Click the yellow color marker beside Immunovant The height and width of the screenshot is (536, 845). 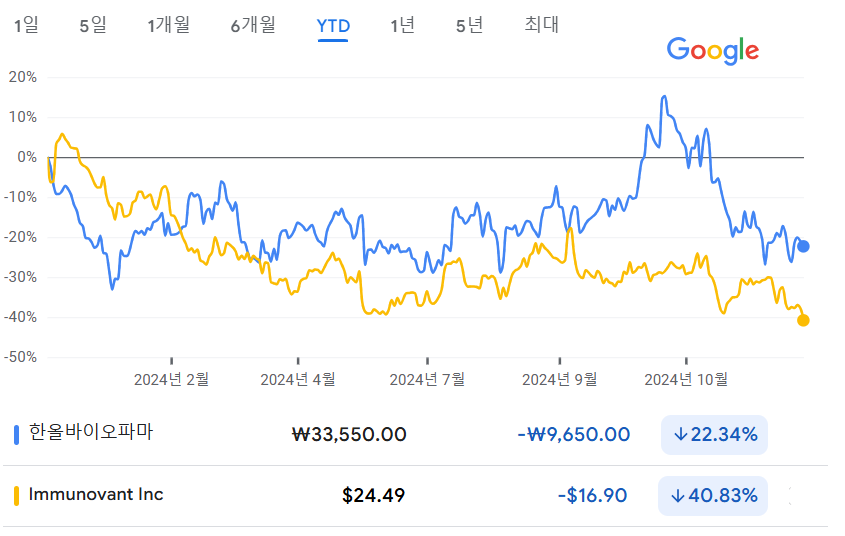coord(17,496)
